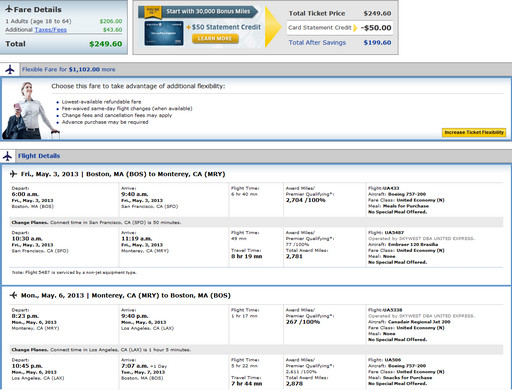Click the Total Ticket Price $249.60 amount
The image size is (512, 390).
pyautogui.click(x=377, y=13)
